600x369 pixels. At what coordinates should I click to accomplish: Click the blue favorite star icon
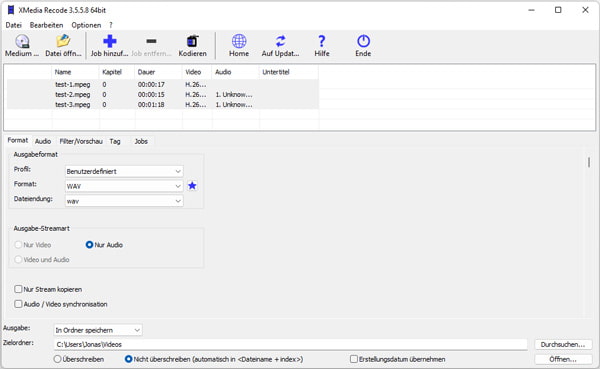(x=192, y=186)
